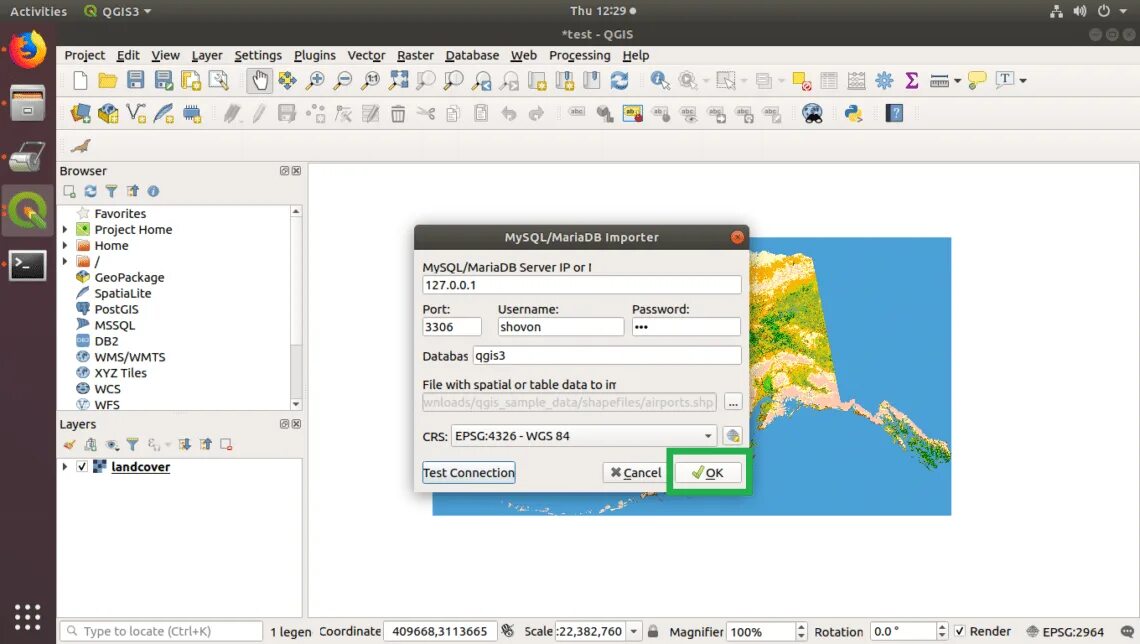Open Data Source Manager icon
The image size is (1140, 644).
pyautogui.click(x=80, y=113)
